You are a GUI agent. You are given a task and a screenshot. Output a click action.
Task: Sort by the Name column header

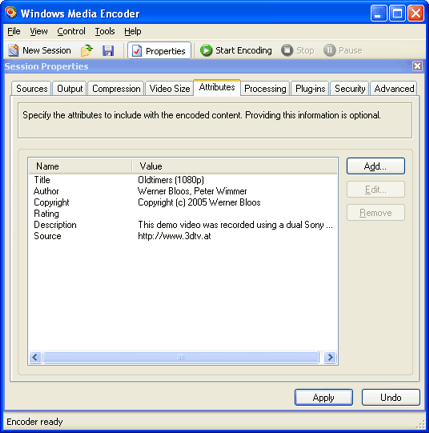point(80,166)
